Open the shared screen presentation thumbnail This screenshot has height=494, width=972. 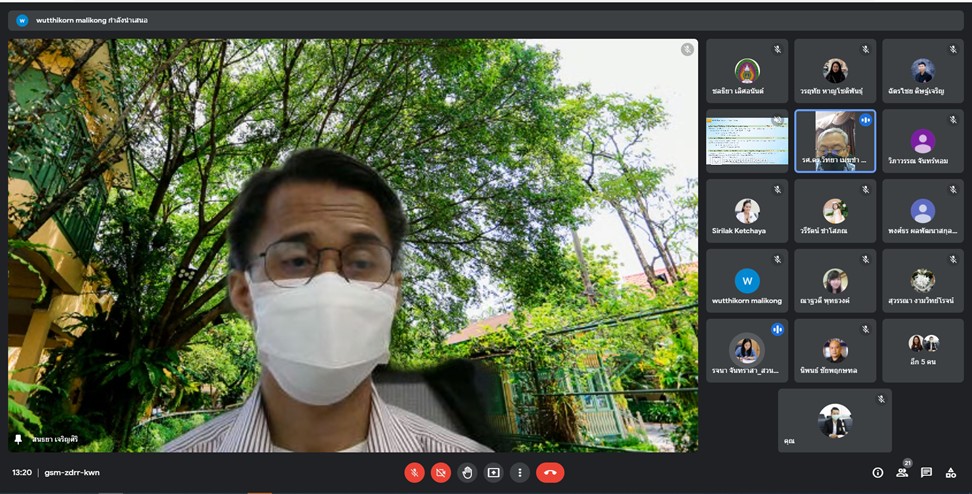(747, 141)
